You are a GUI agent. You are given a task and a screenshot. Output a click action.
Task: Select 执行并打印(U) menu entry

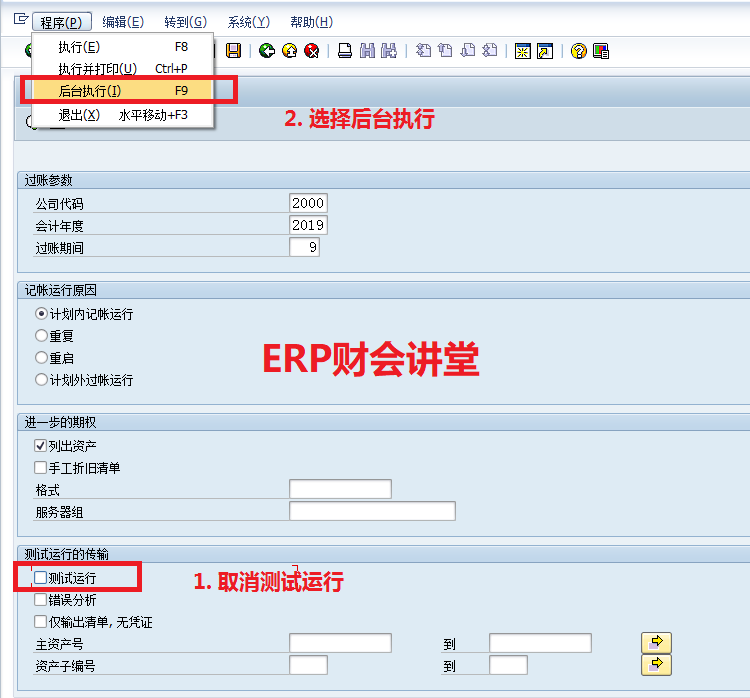coord(97,69)
